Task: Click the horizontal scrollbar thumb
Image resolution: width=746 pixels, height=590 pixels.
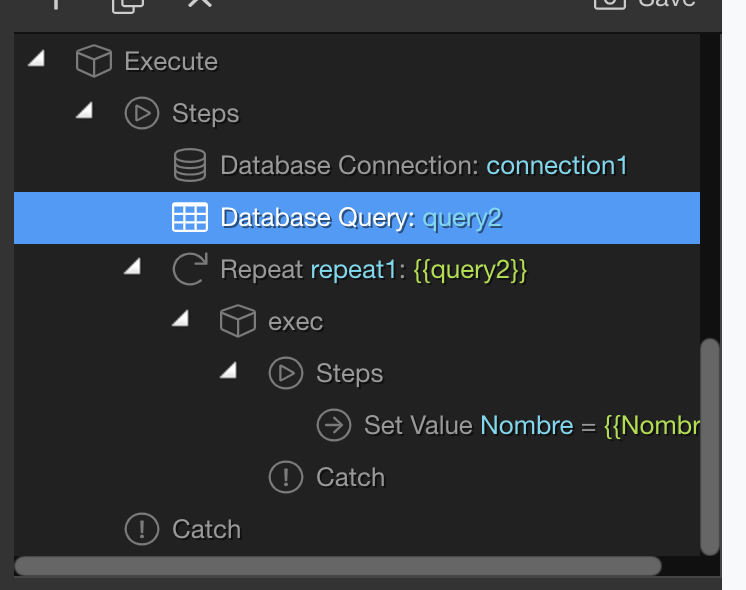Action: click(338, 566)
